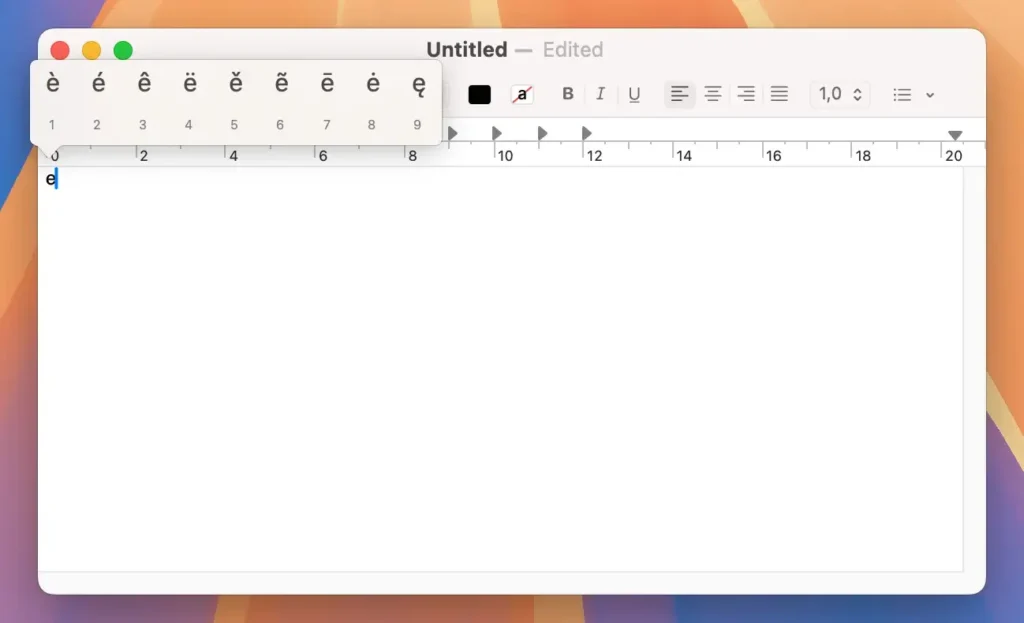
Task: Apply underline formatting
Action: coord(634,94)
